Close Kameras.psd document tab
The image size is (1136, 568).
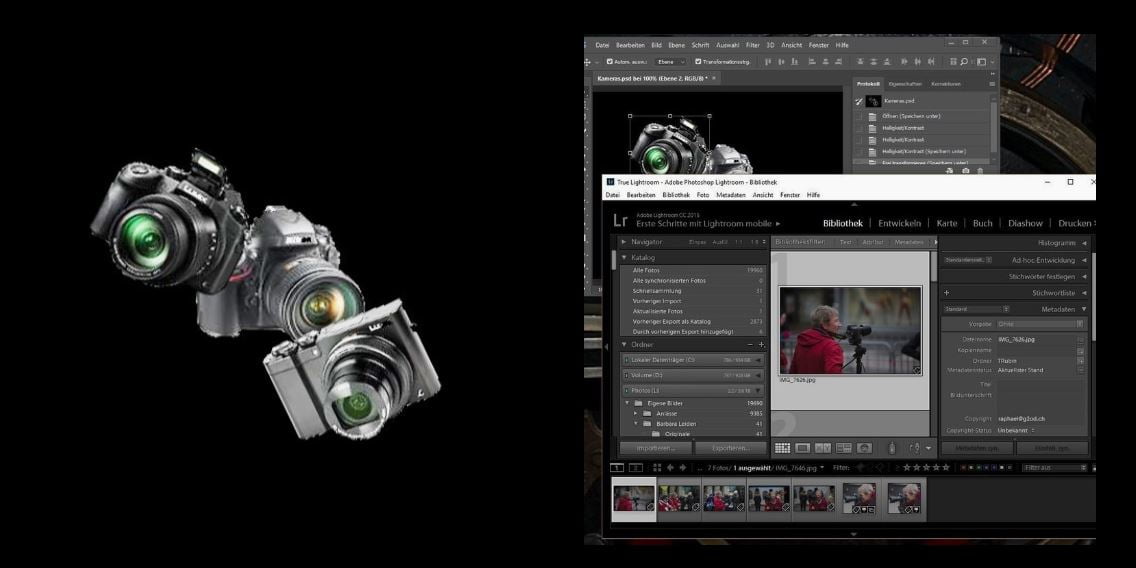(714, 78)
